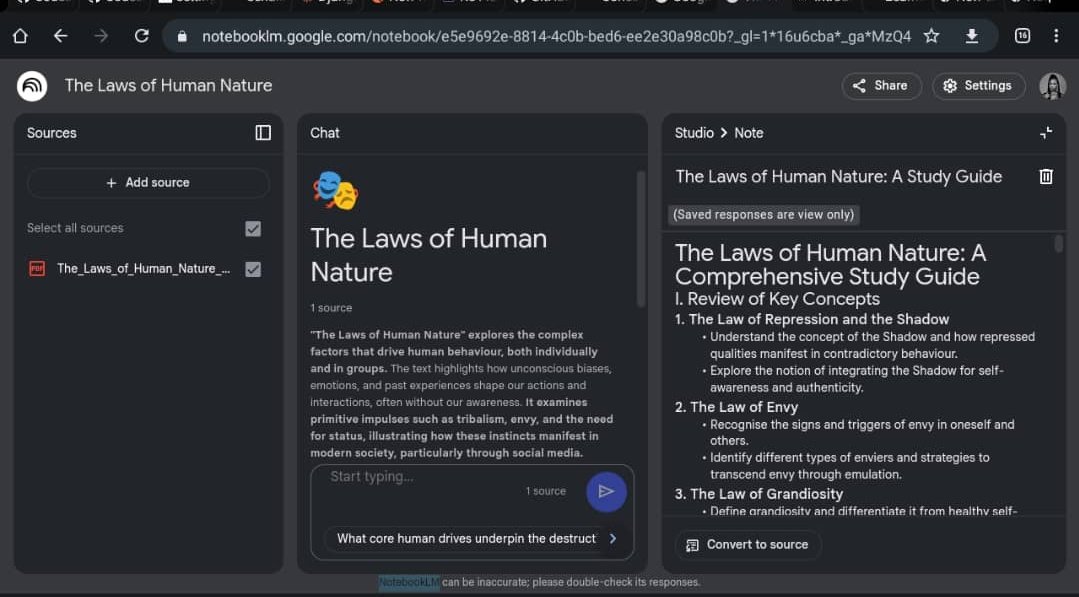The width and height of the screenshot is (1079, 597).
Task: Delete the Study Guide note
Action: click(x=1046, y=176)
